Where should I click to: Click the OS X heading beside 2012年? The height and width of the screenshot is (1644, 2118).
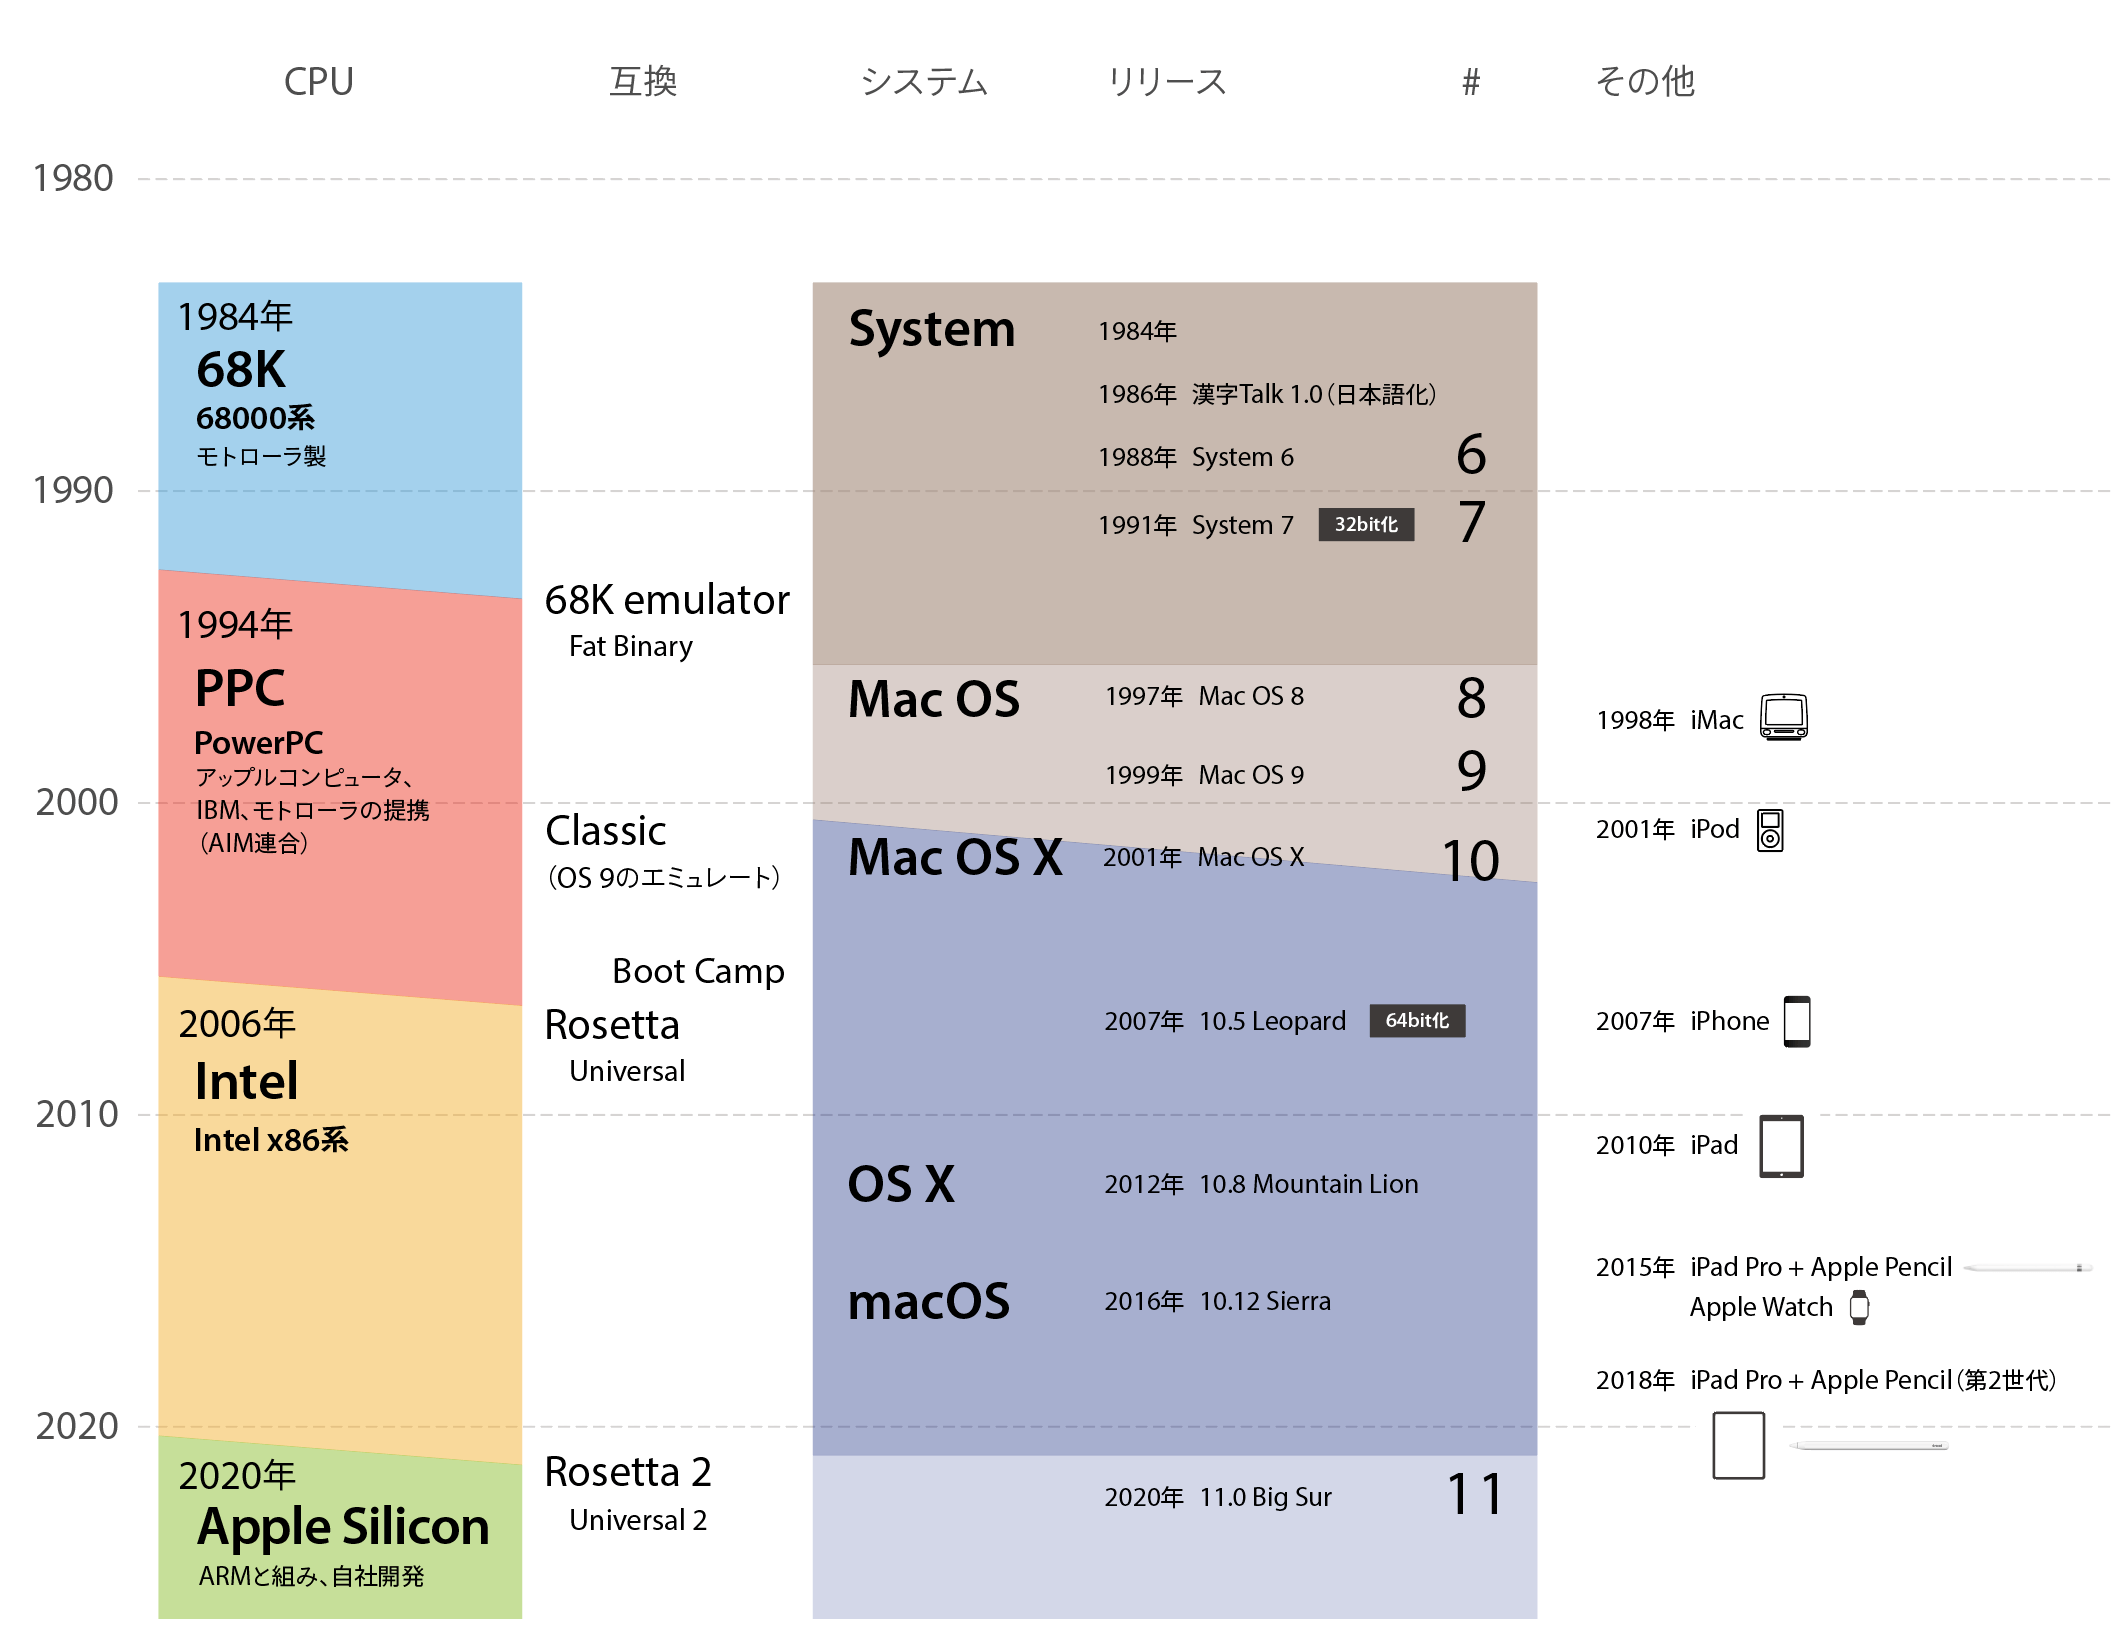(x=901, y=1184)
